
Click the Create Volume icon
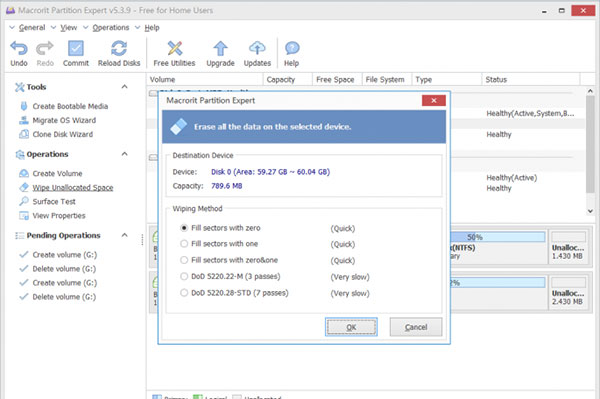(x=24, y=173)
